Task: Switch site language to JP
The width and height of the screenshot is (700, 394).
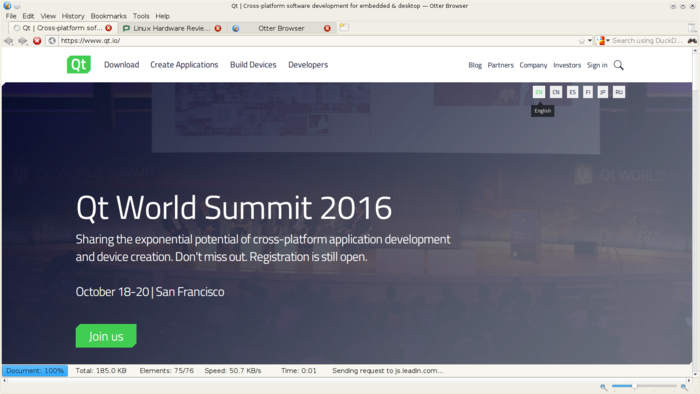Action: click(x=603, y=92)
